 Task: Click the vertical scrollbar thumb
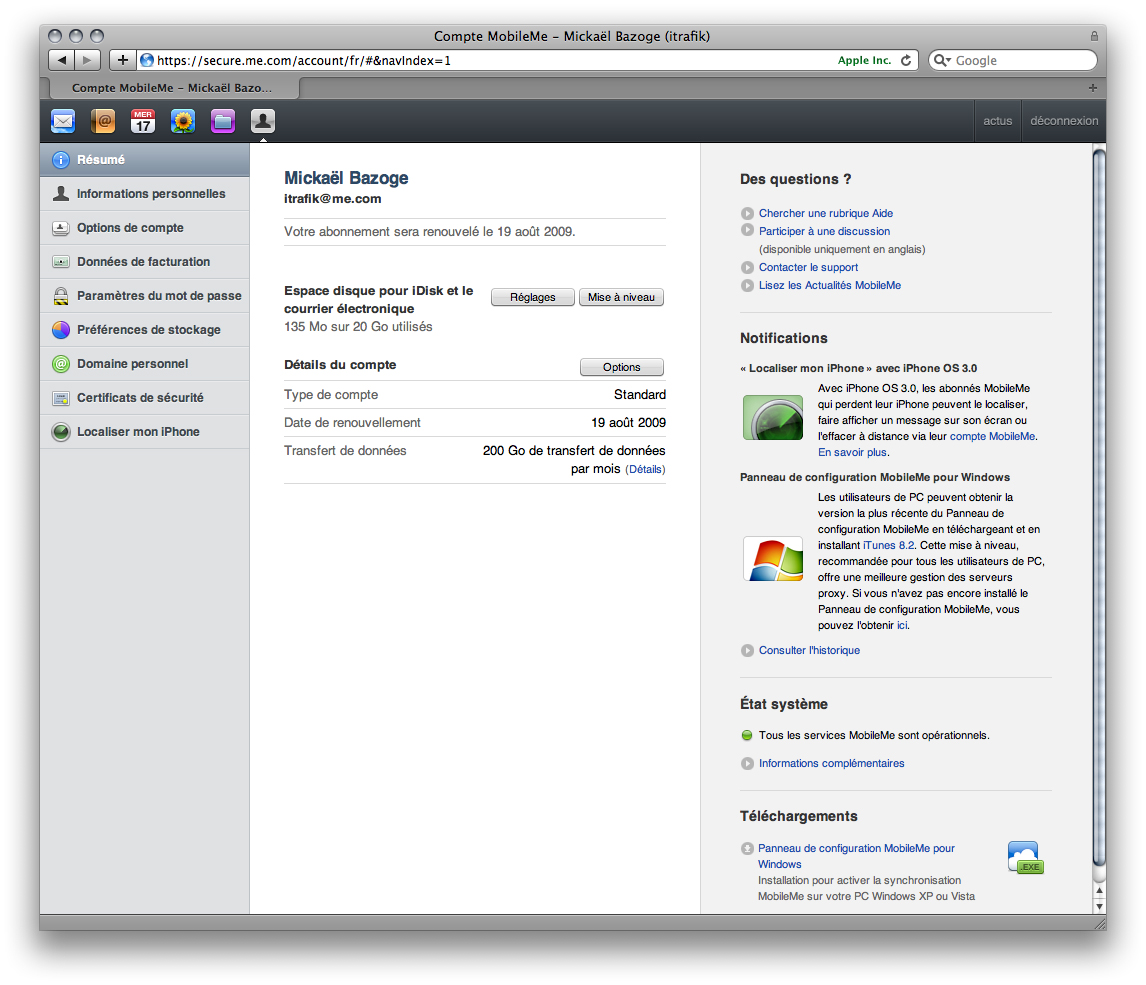[1099, 508]
